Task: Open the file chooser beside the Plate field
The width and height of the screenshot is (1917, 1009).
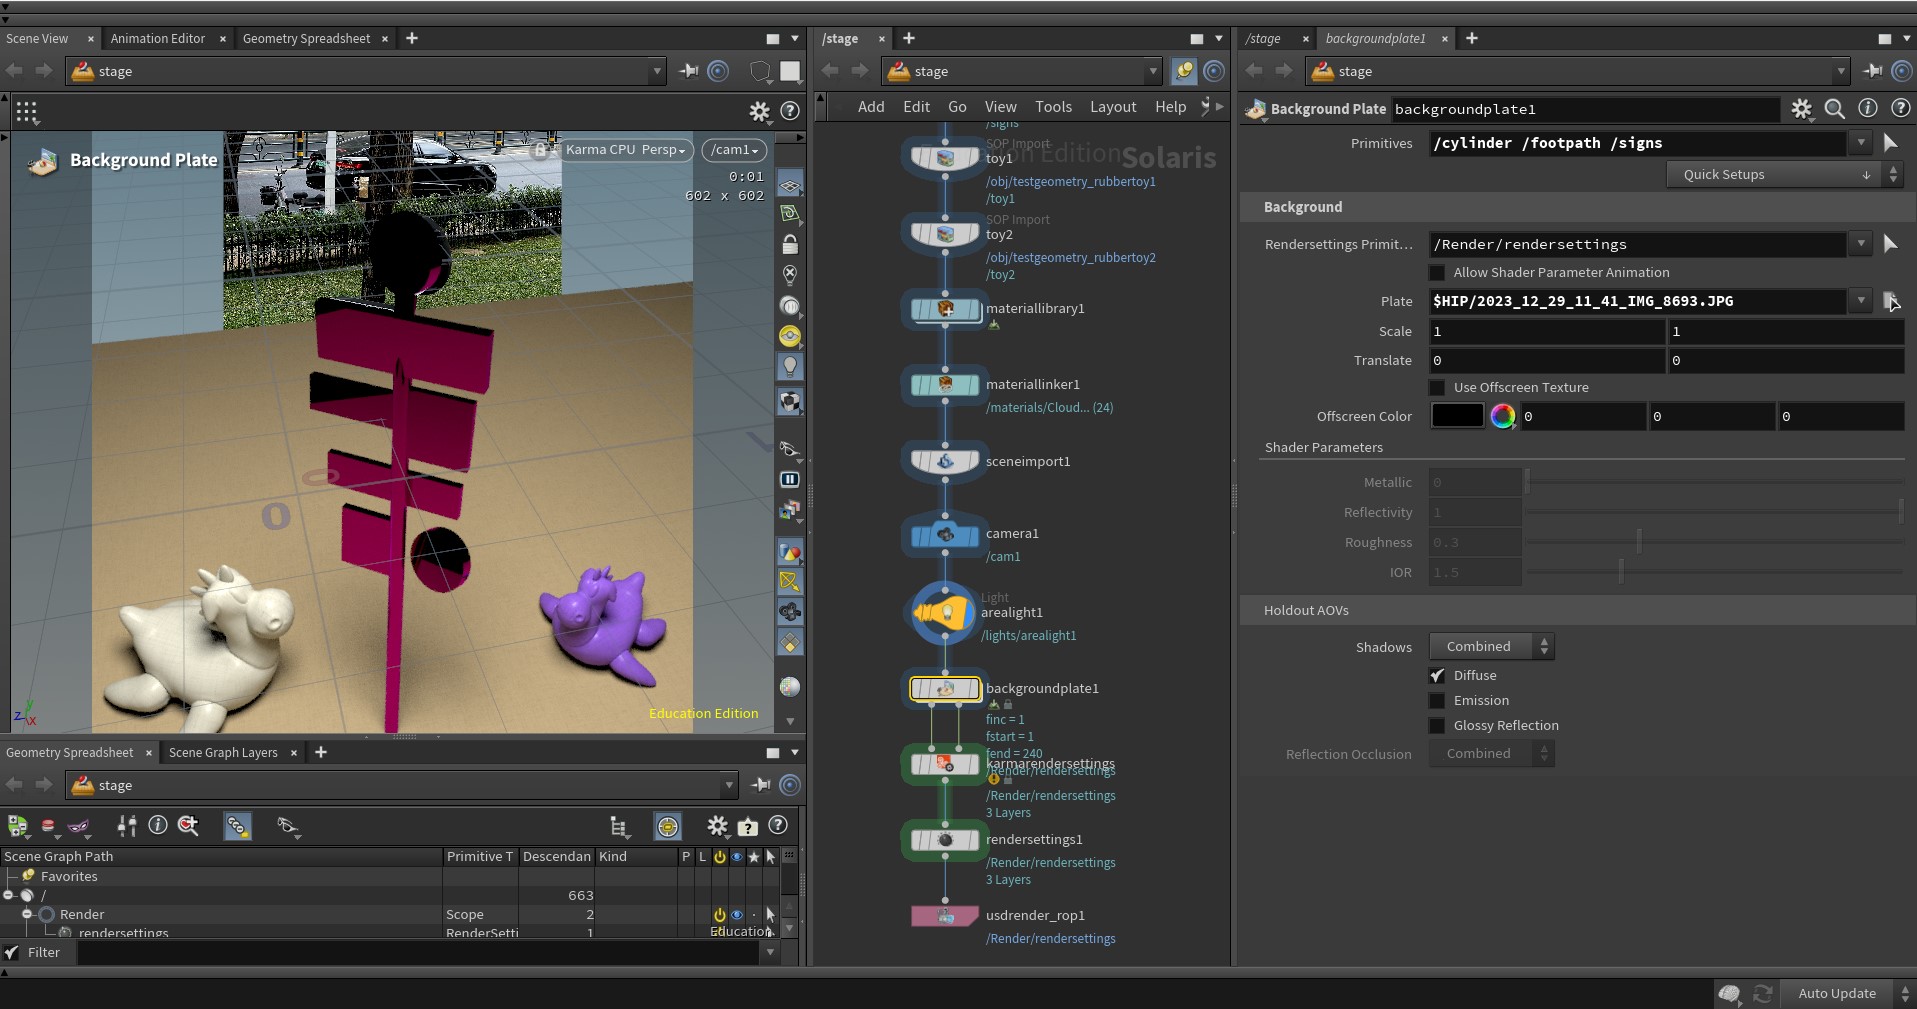Action: pyautogui.click(x=1890, y=301)
